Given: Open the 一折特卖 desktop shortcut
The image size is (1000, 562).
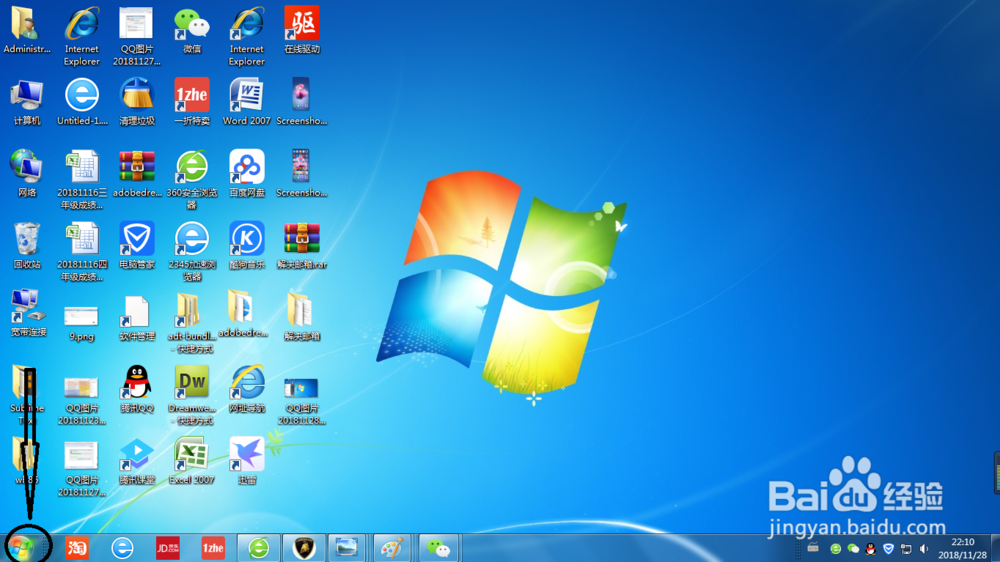Looking at the screenshot, I should 191,102.
